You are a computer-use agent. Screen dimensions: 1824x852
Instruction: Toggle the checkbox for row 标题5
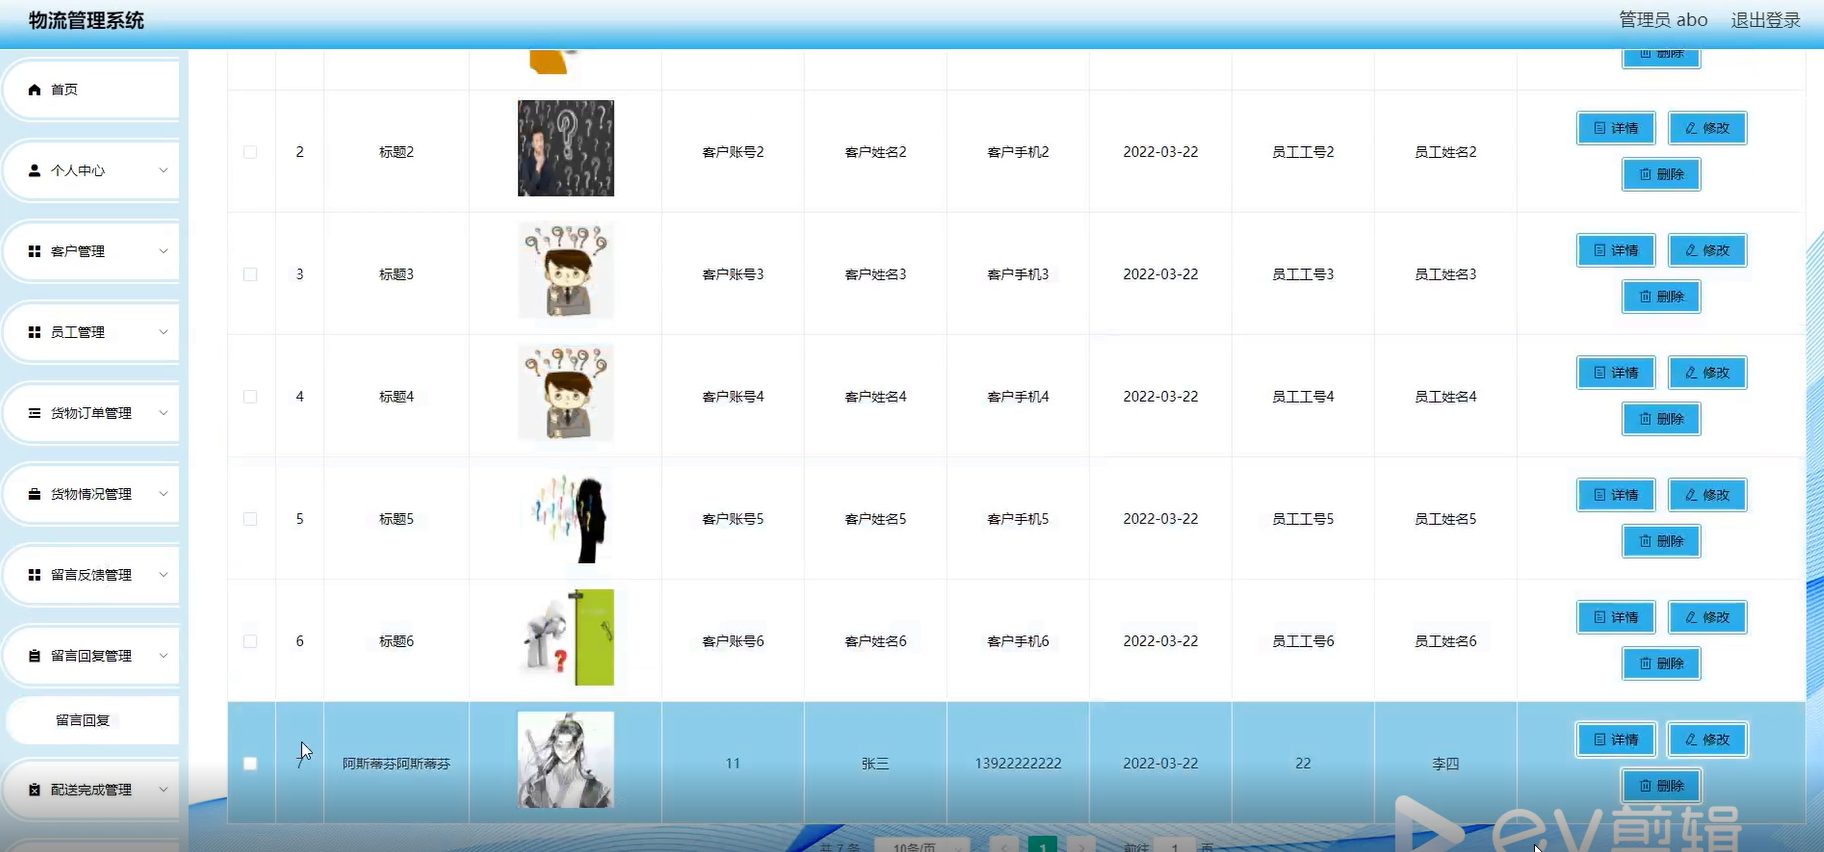[x=250, y=519]
